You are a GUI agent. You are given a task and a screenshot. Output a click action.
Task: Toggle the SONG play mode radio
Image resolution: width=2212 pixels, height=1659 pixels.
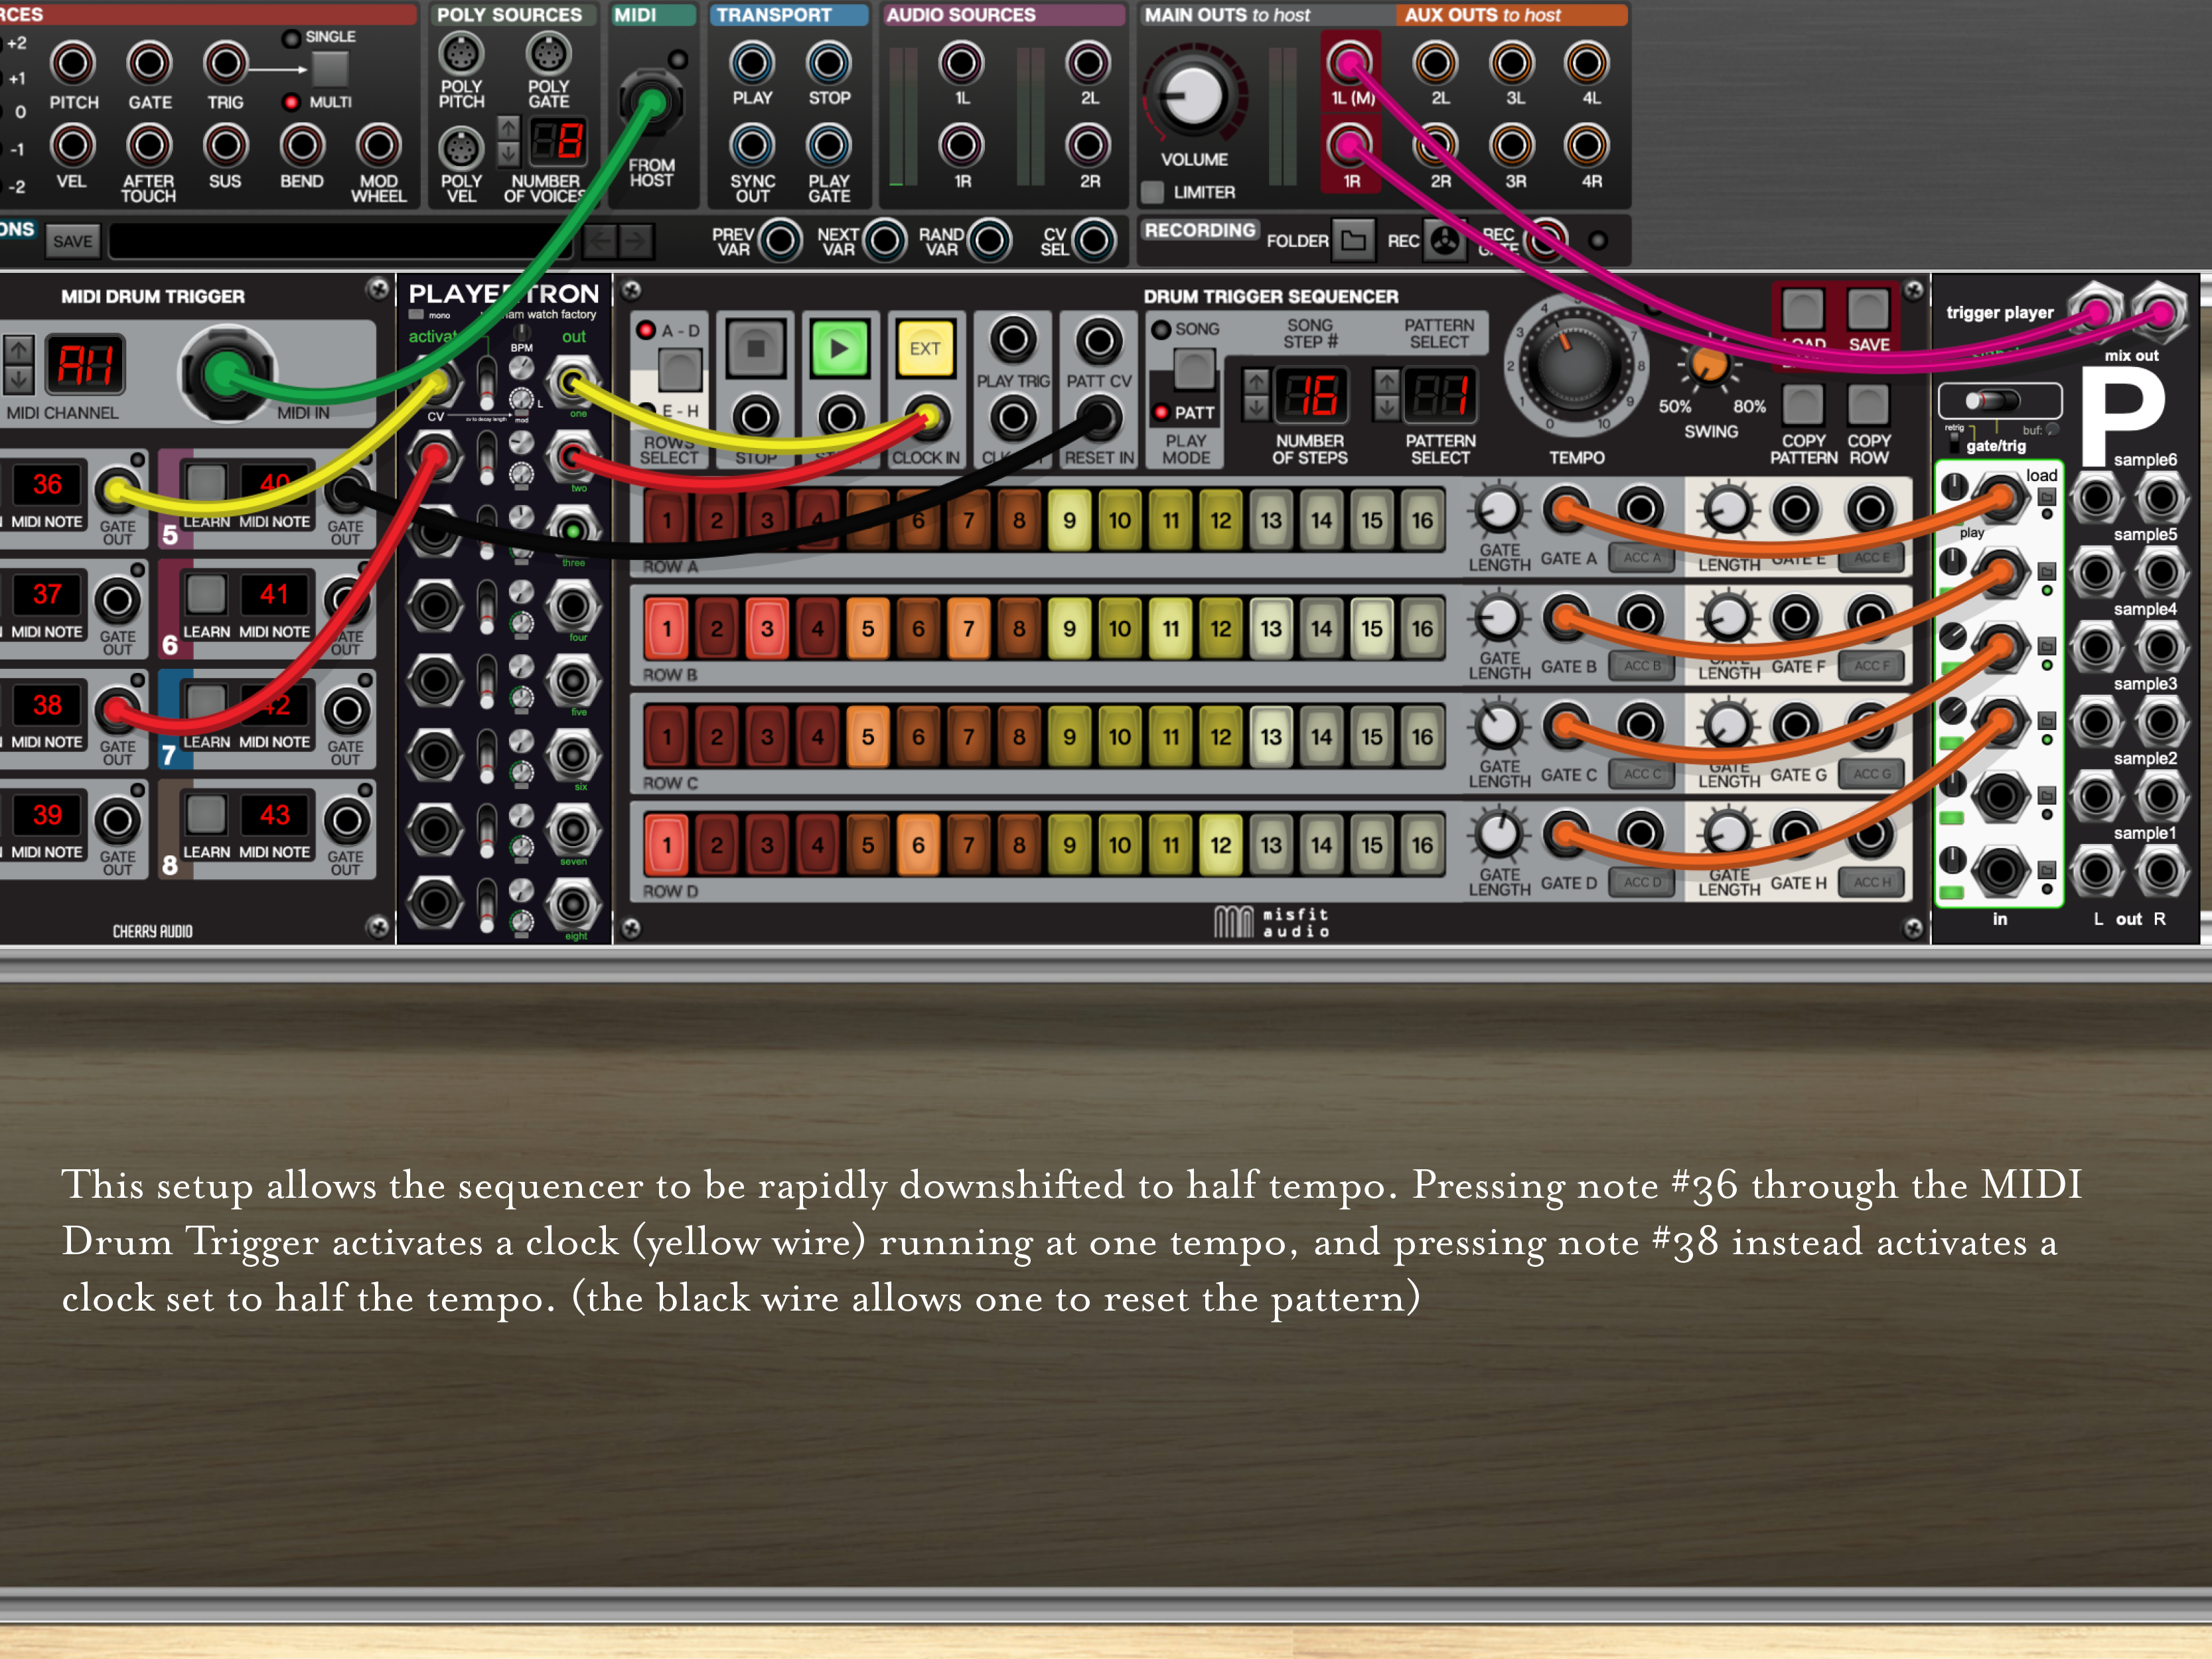[1161, 329]
